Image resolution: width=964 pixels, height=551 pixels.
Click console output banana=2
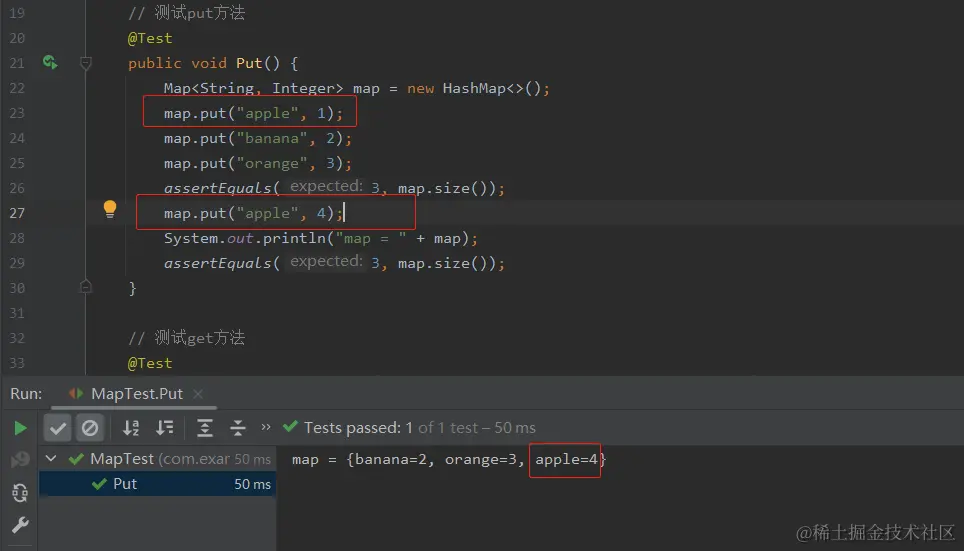click(x=390, y=459)
